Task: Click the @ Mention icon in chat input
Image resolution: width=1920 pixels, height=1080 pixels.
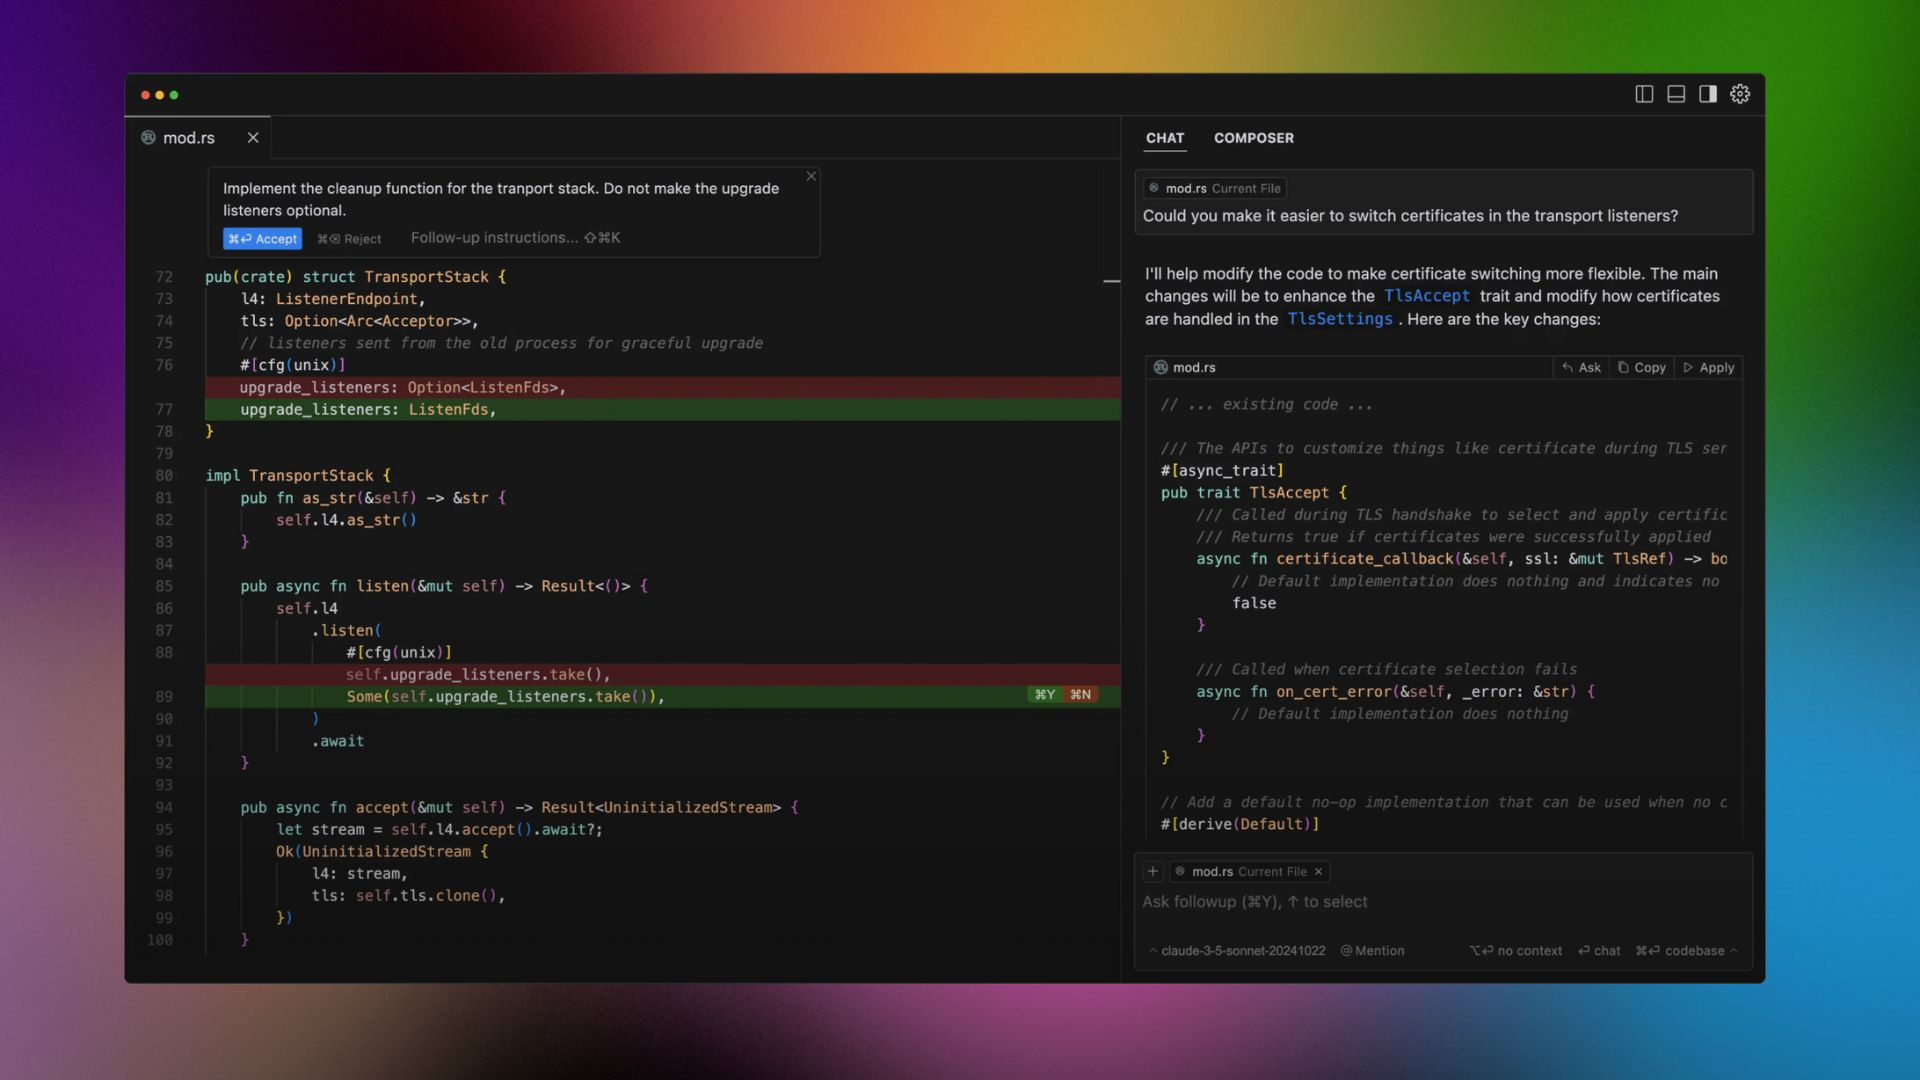Action: [1348, 951]
